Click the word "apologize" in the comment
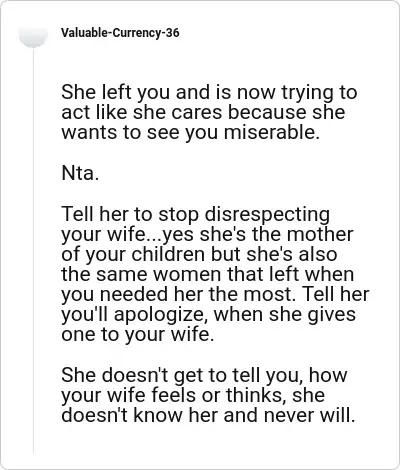This screenshot has height=470, width=400. (159, 315)
